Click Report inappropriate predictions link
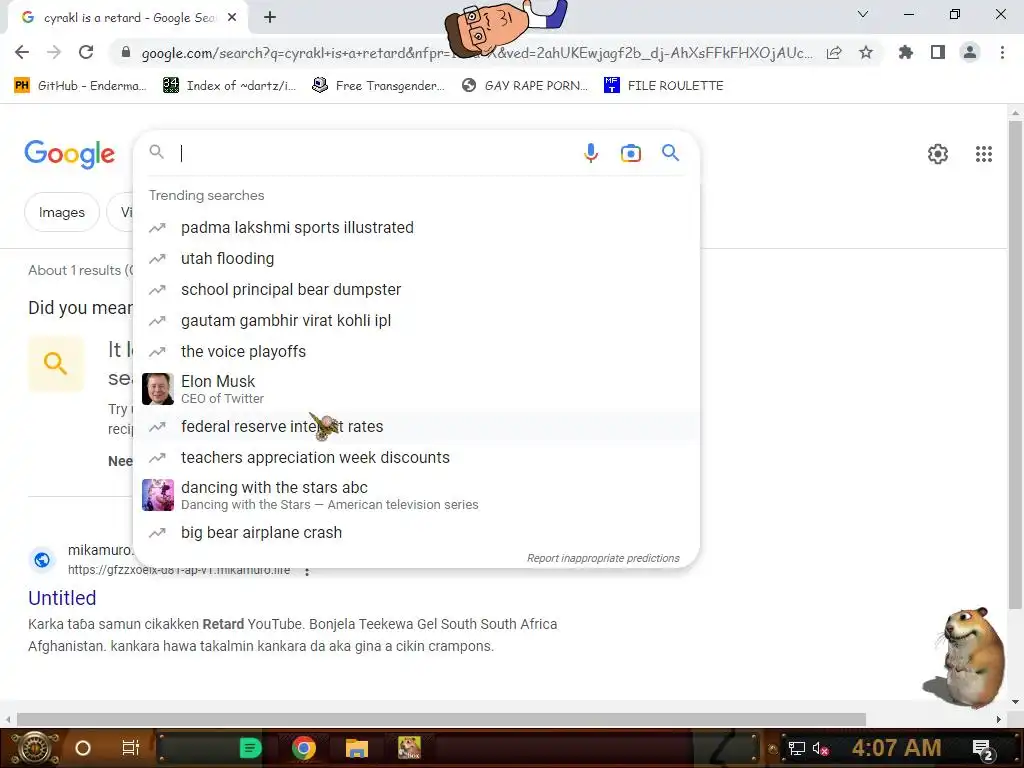 click(603, 558)
